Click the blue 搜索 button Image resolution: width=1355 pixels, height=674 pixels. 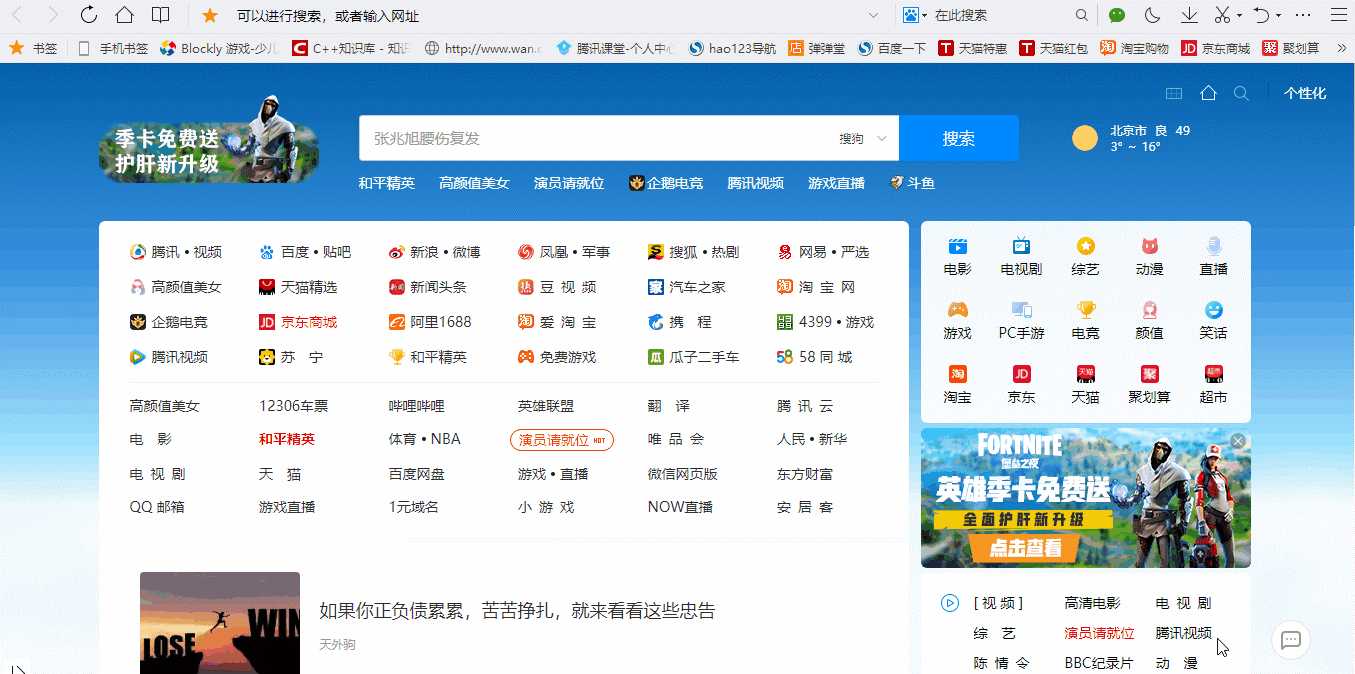[x=958, y=138]
